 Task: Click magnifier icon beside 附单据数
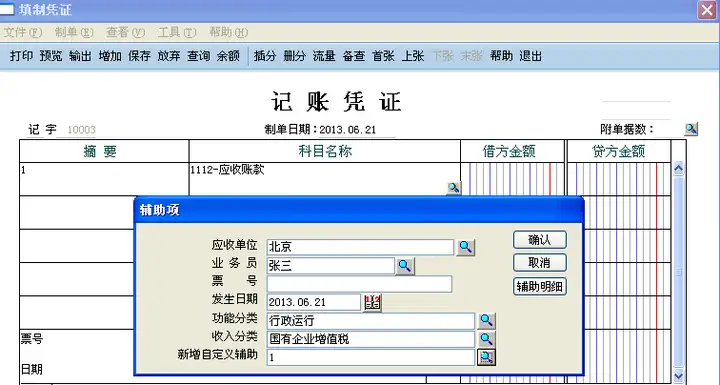click(x=691, y=129)
